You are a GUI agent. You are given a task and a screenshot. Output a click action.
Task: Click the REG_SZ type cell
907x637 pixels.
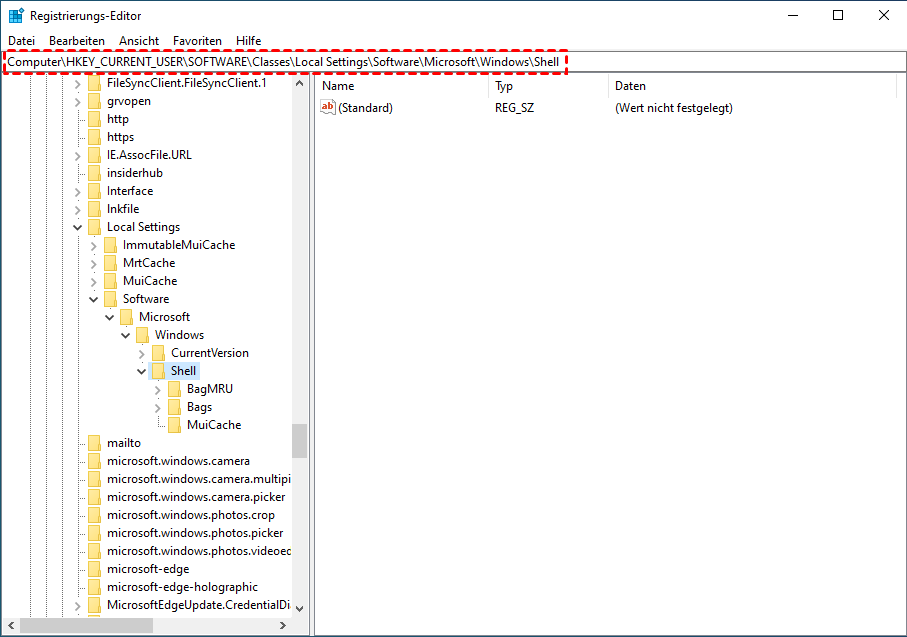coord(514,108)
